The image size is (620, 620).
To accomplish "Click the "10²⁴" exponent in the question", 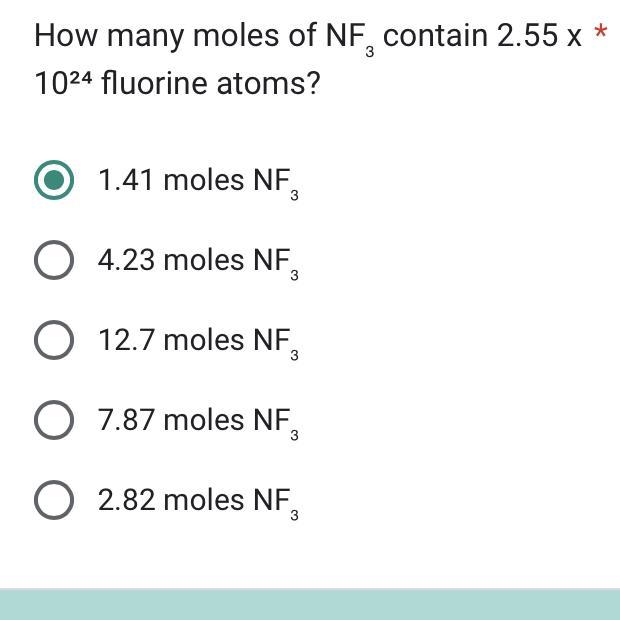I will [62, 82].
